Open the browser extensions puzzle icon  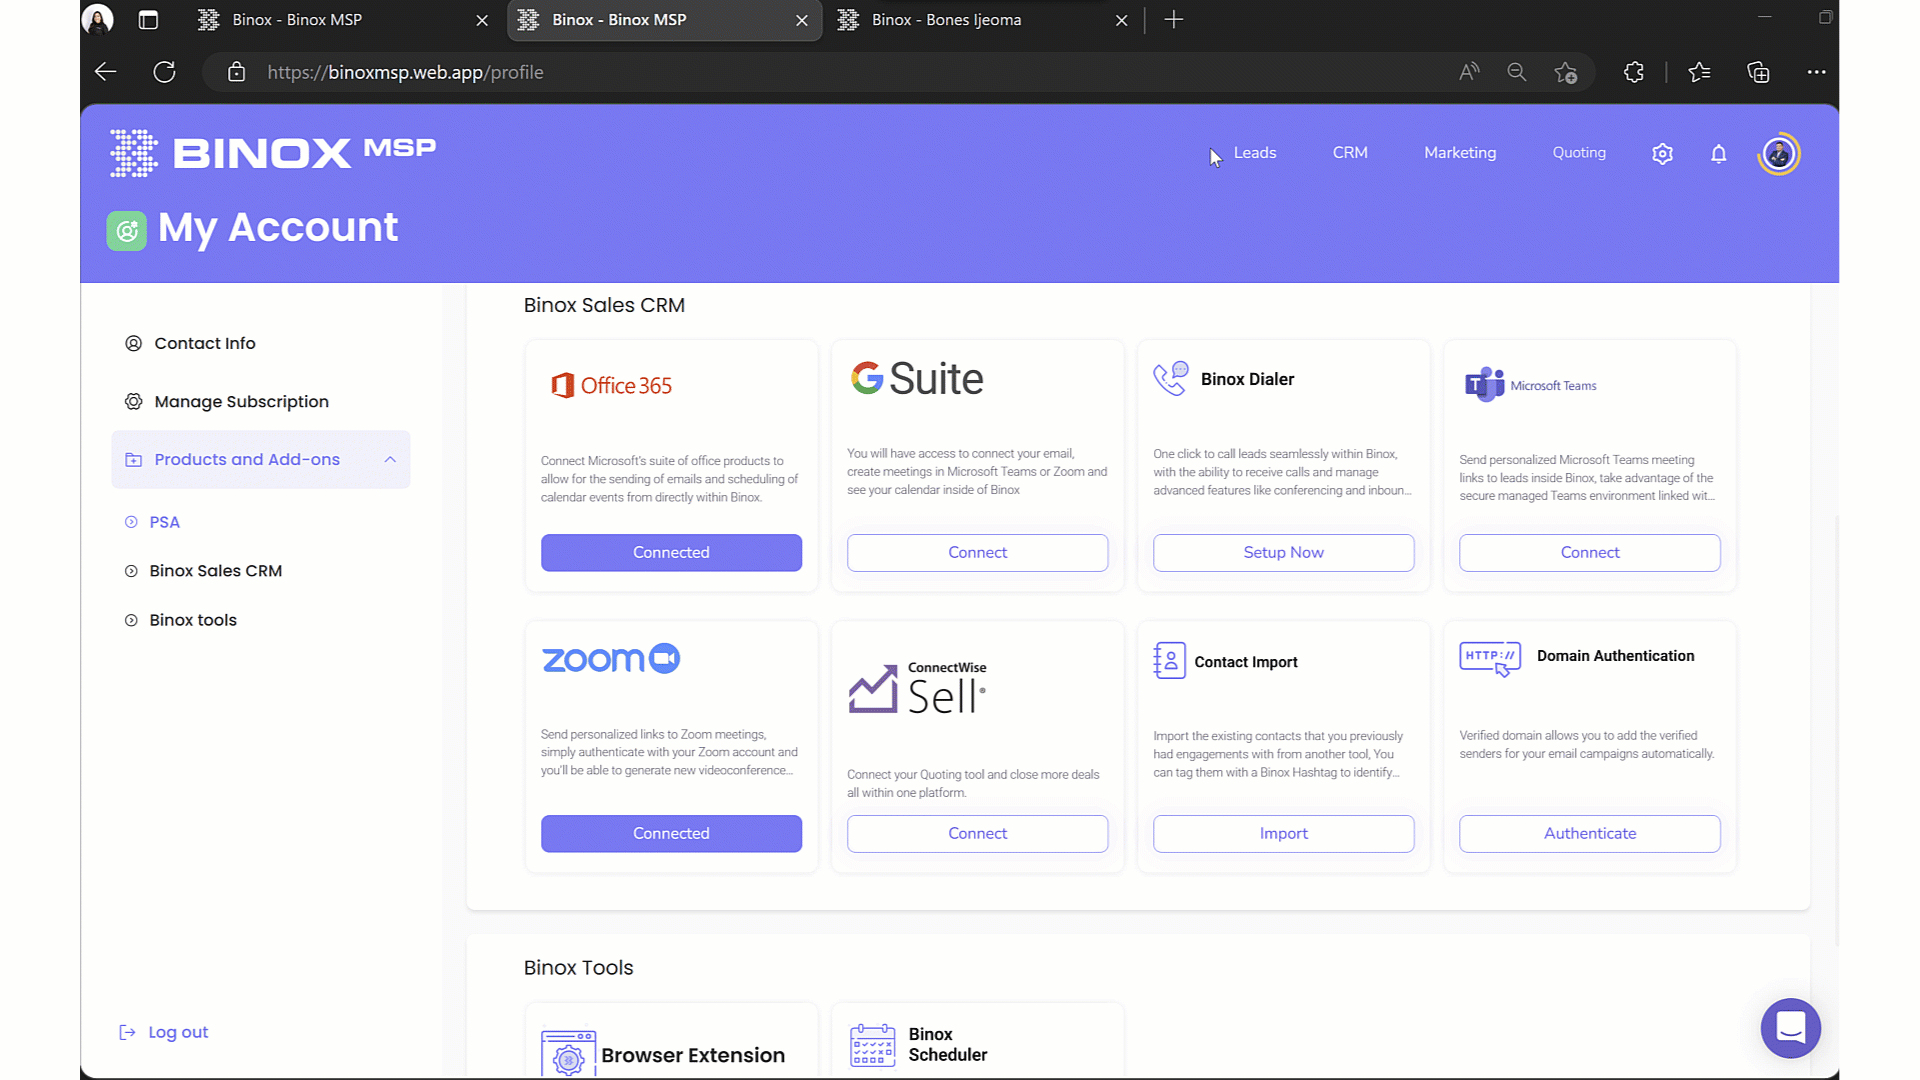pos(1634,72)
